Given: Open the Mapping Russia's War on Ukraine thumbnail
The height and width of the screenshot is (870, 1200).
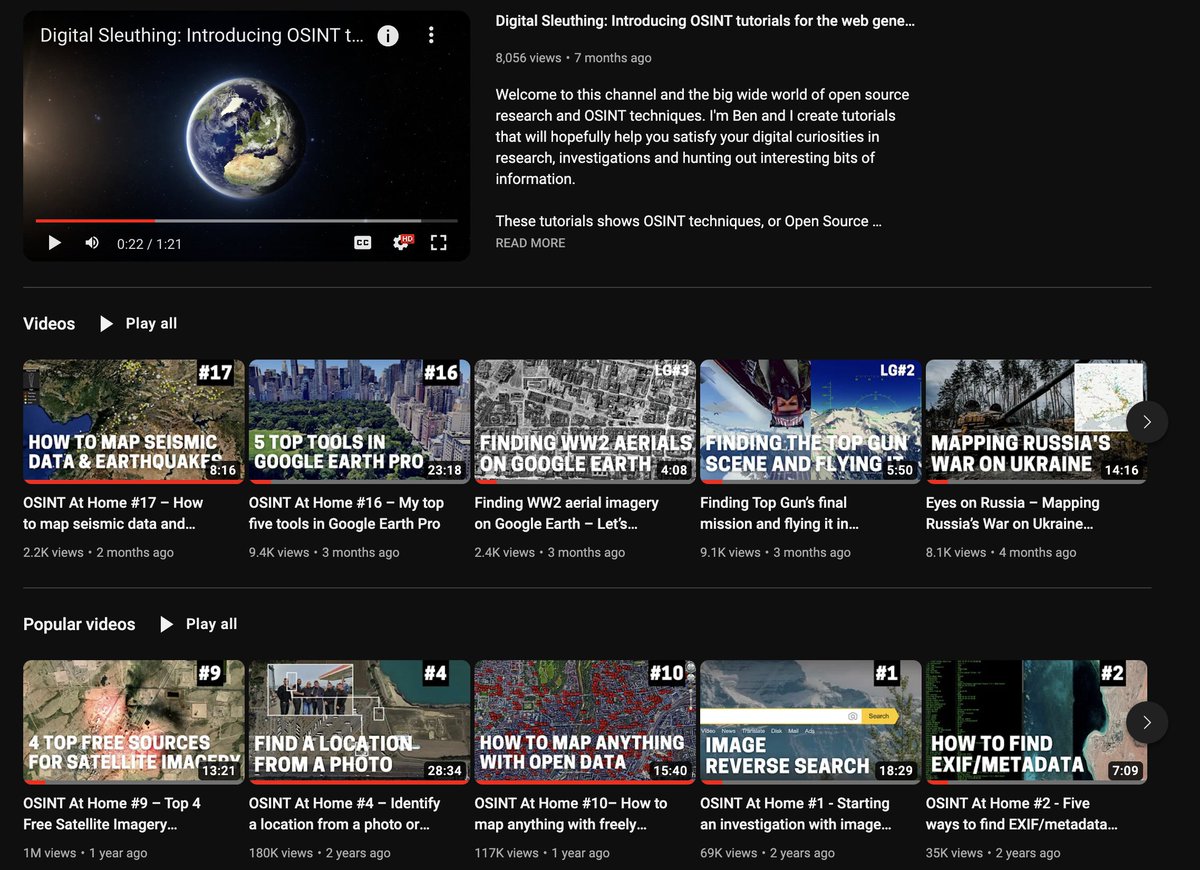Looking at the screenshot, I should [x=1036, y=422].
